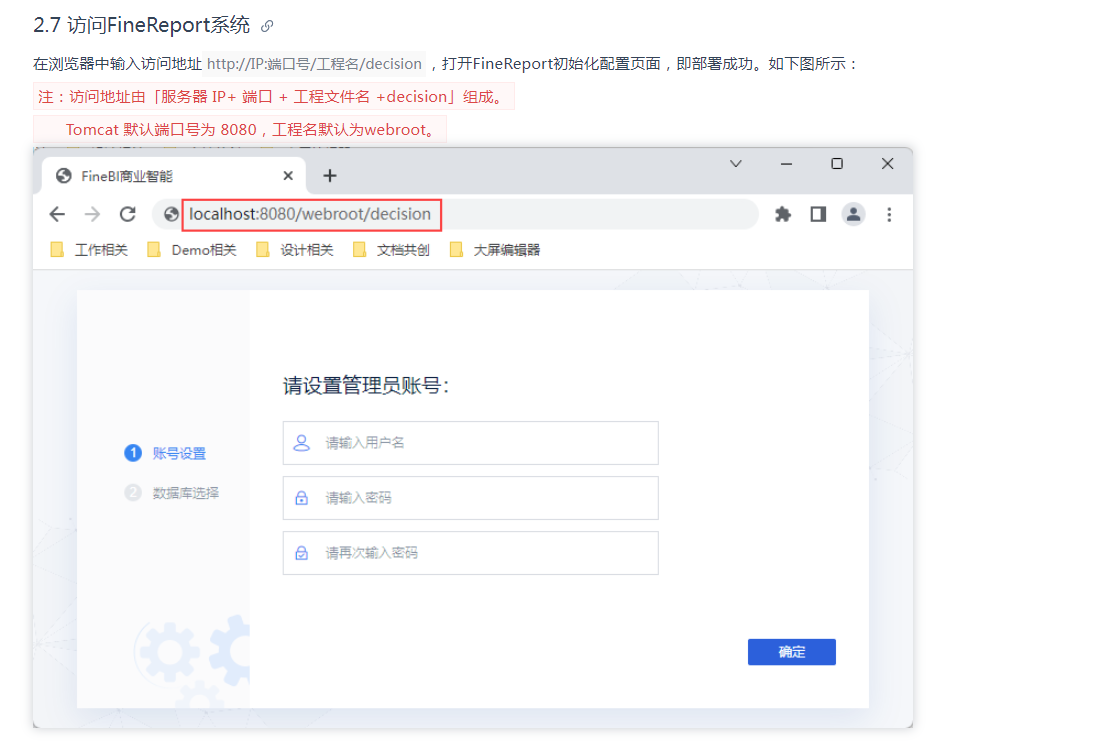Click the browser back arrow
1110x742 pixels.
(57, 214)
